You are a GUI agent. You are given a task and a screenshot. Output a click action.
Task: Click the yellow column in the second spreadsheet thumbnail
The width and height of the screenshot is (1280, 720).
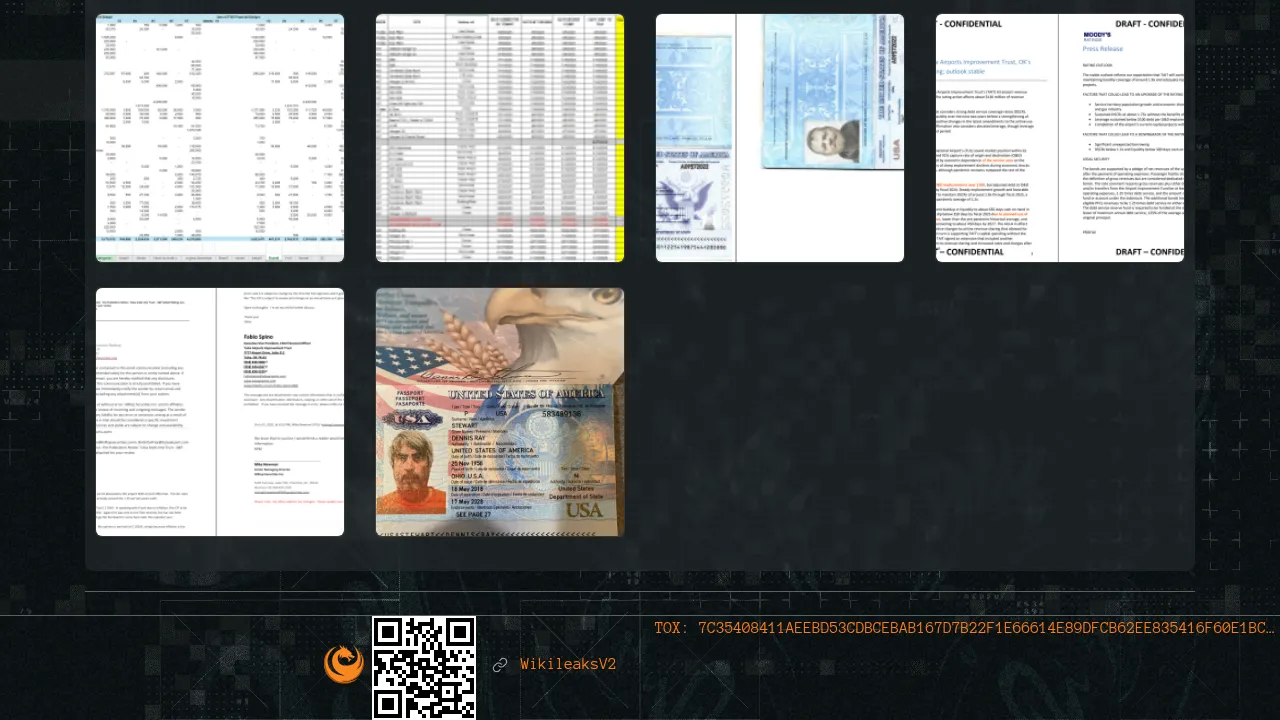pos(619,137)
